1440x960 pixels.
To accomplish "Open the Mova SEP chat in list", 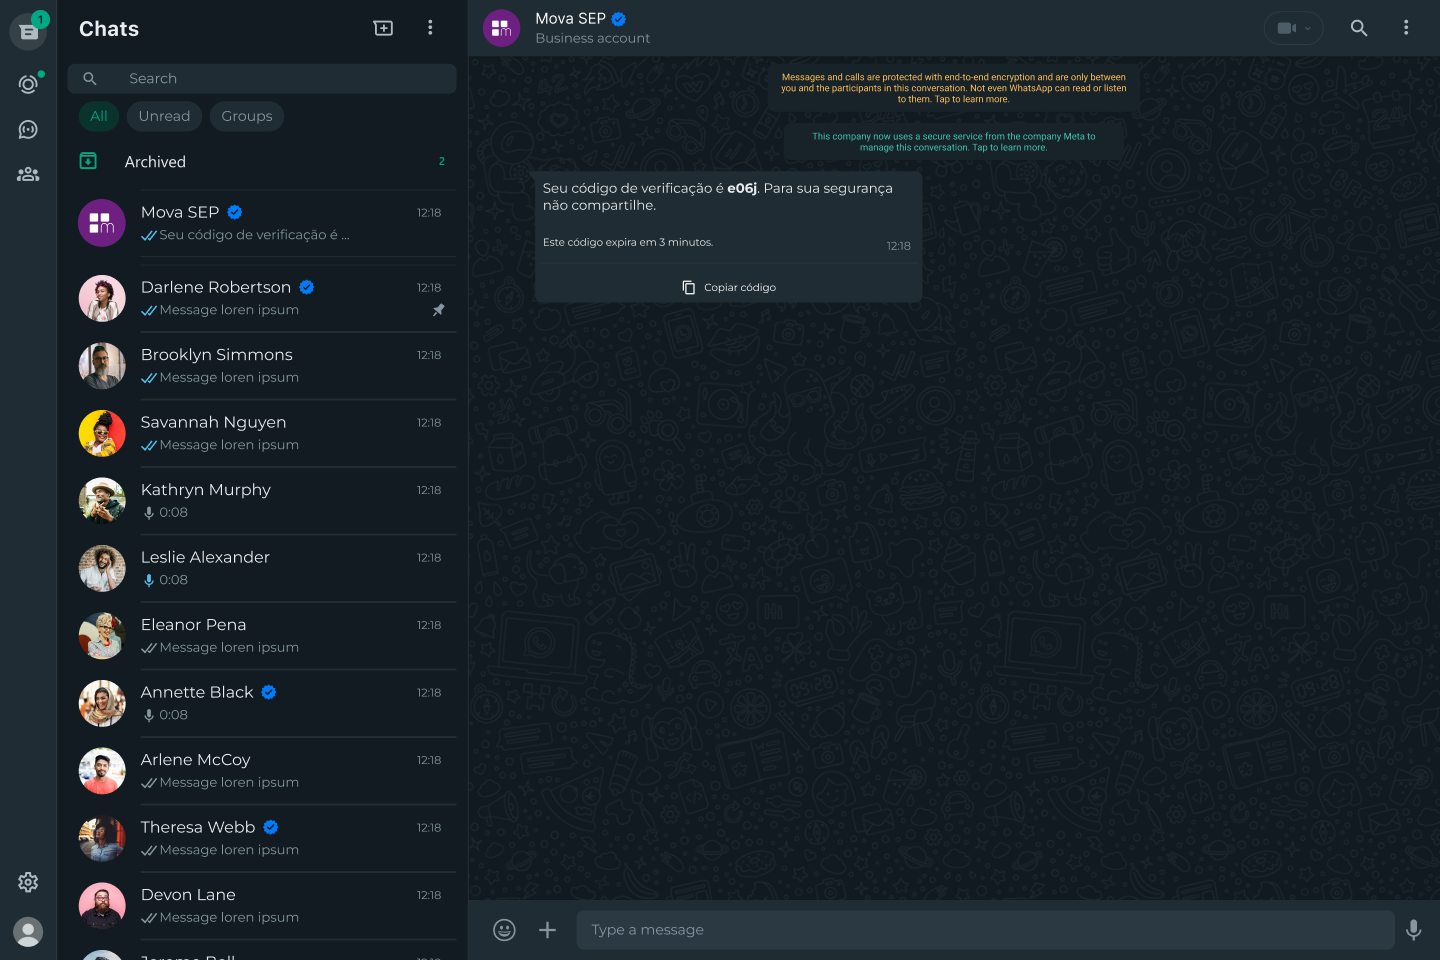I will [x=262, y=223].
